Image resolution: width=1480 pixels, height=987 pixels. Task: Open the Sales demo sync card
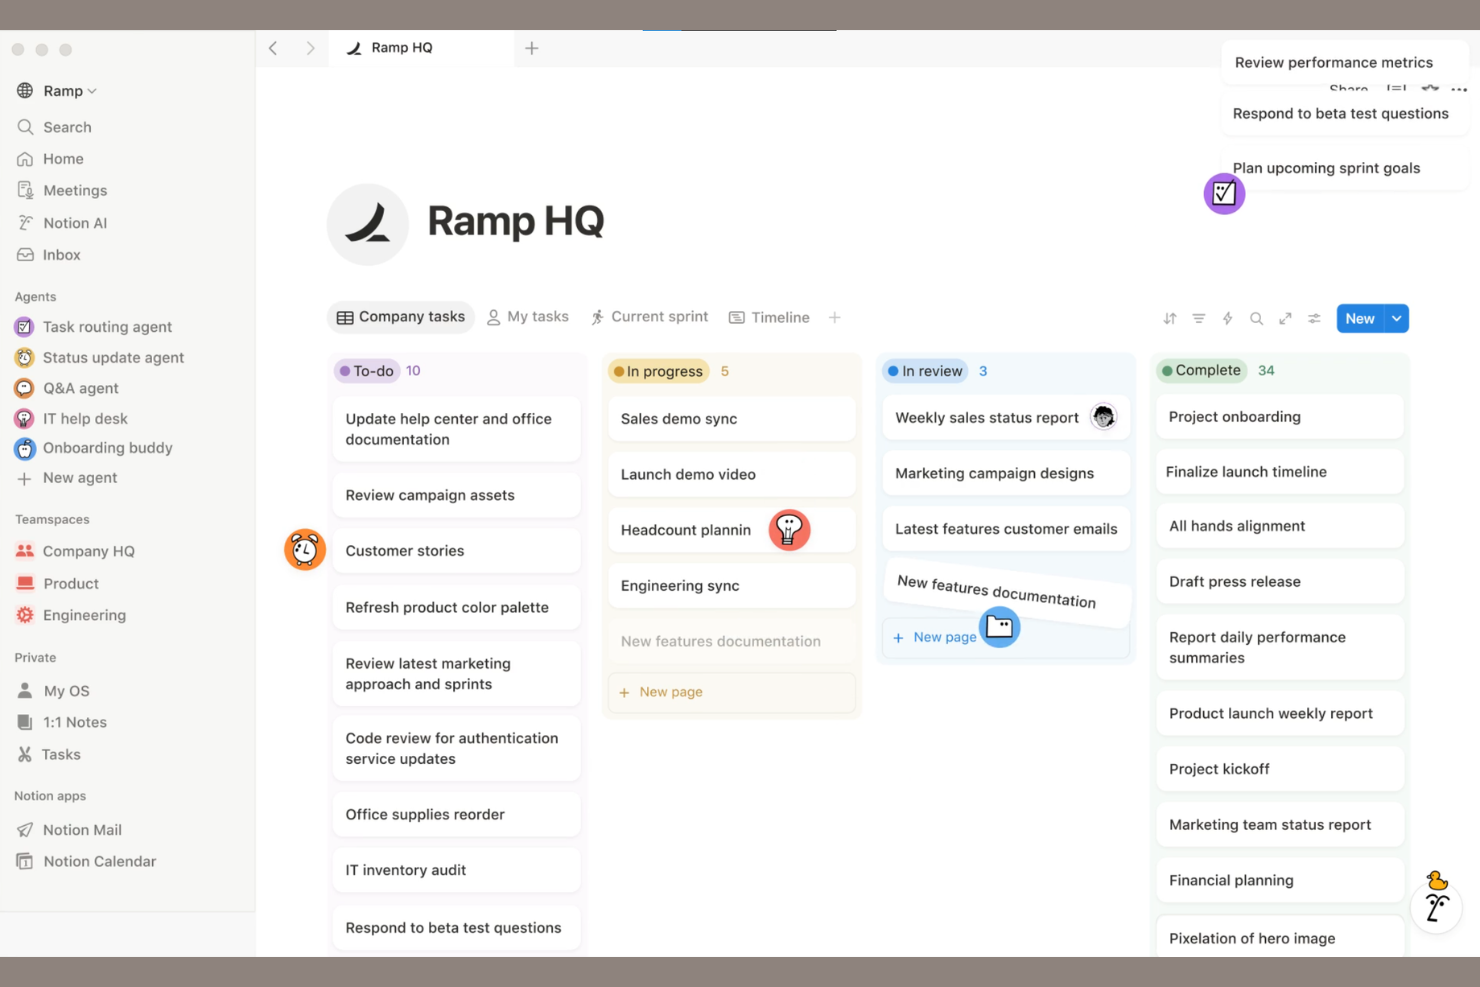pos(731,419)
